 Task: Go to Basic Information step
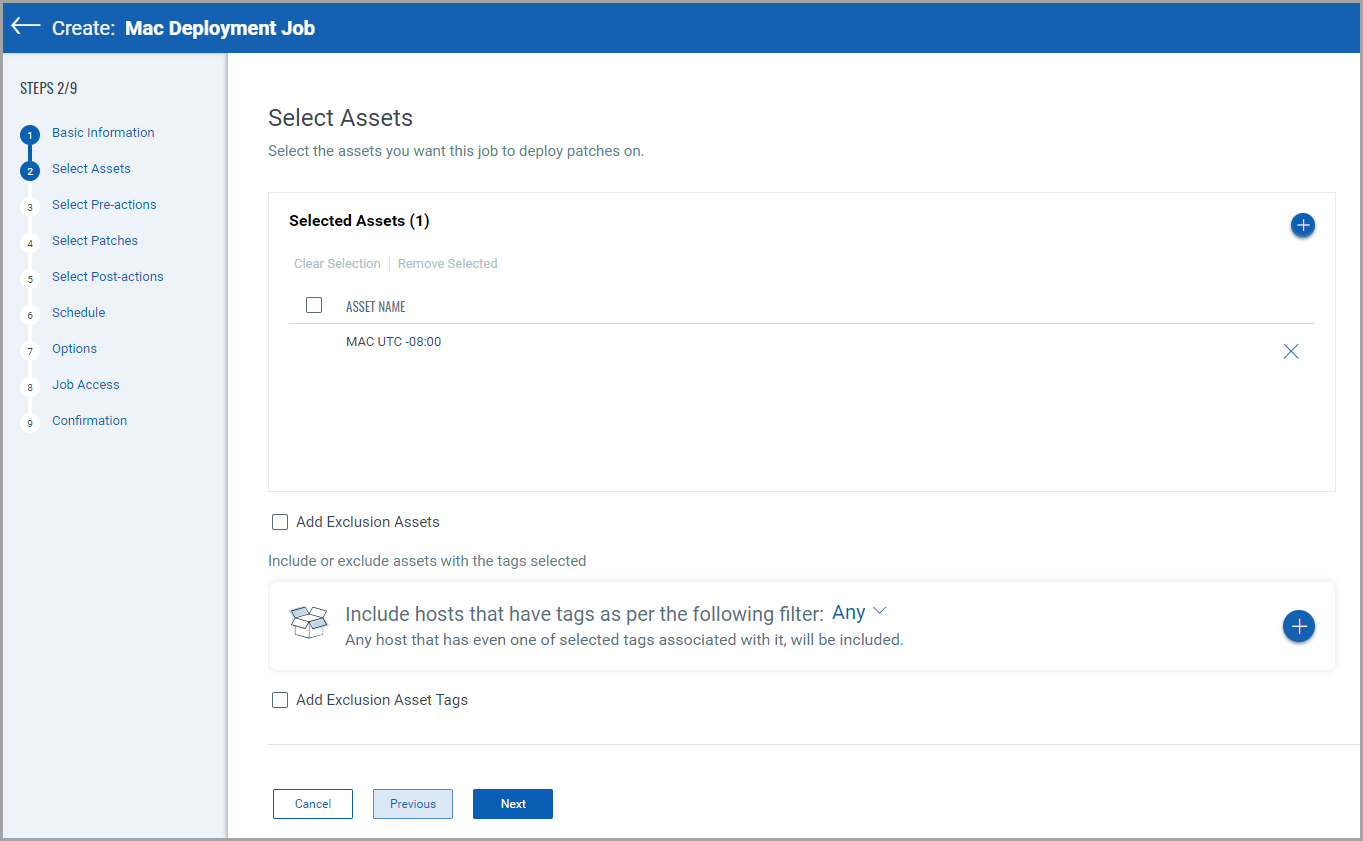(103, 133)
